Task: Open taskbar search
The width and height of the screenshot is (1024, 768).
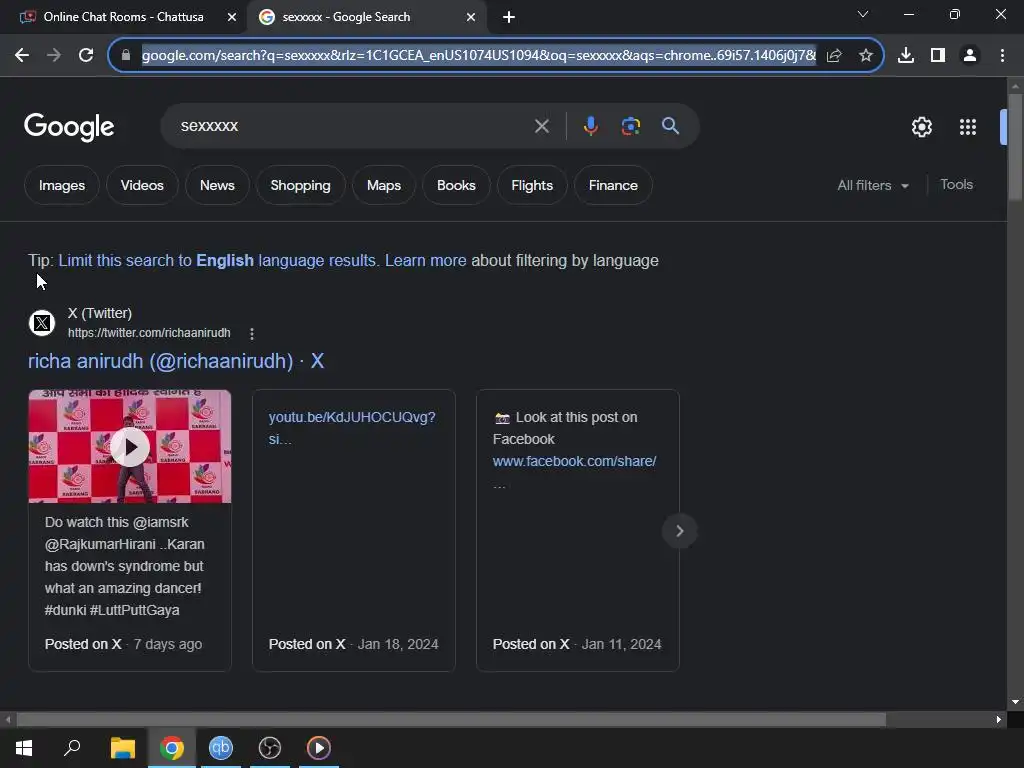Action: [x=72, y=748]
